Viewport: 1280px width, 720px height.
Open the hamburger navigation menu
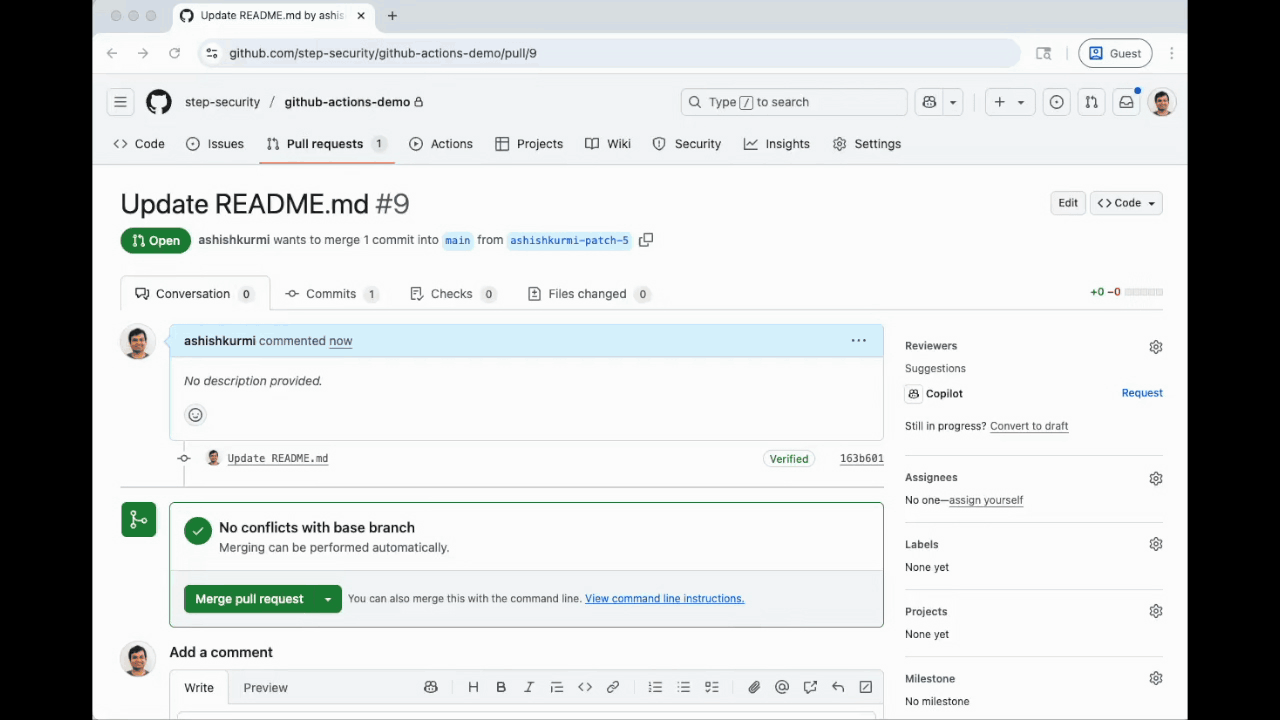pyautogui.click(x=120, y=102)
